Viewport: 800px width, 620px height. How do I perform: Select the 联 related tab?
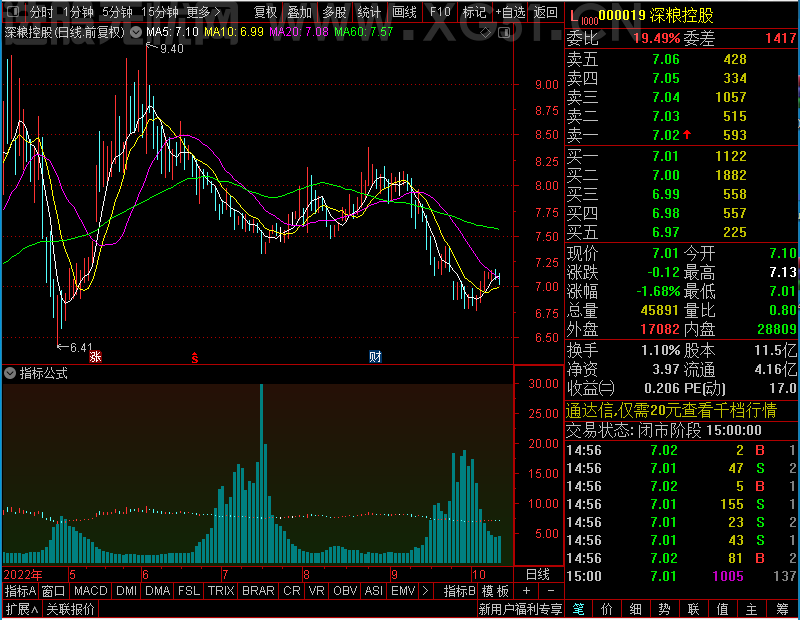[693, 609]
